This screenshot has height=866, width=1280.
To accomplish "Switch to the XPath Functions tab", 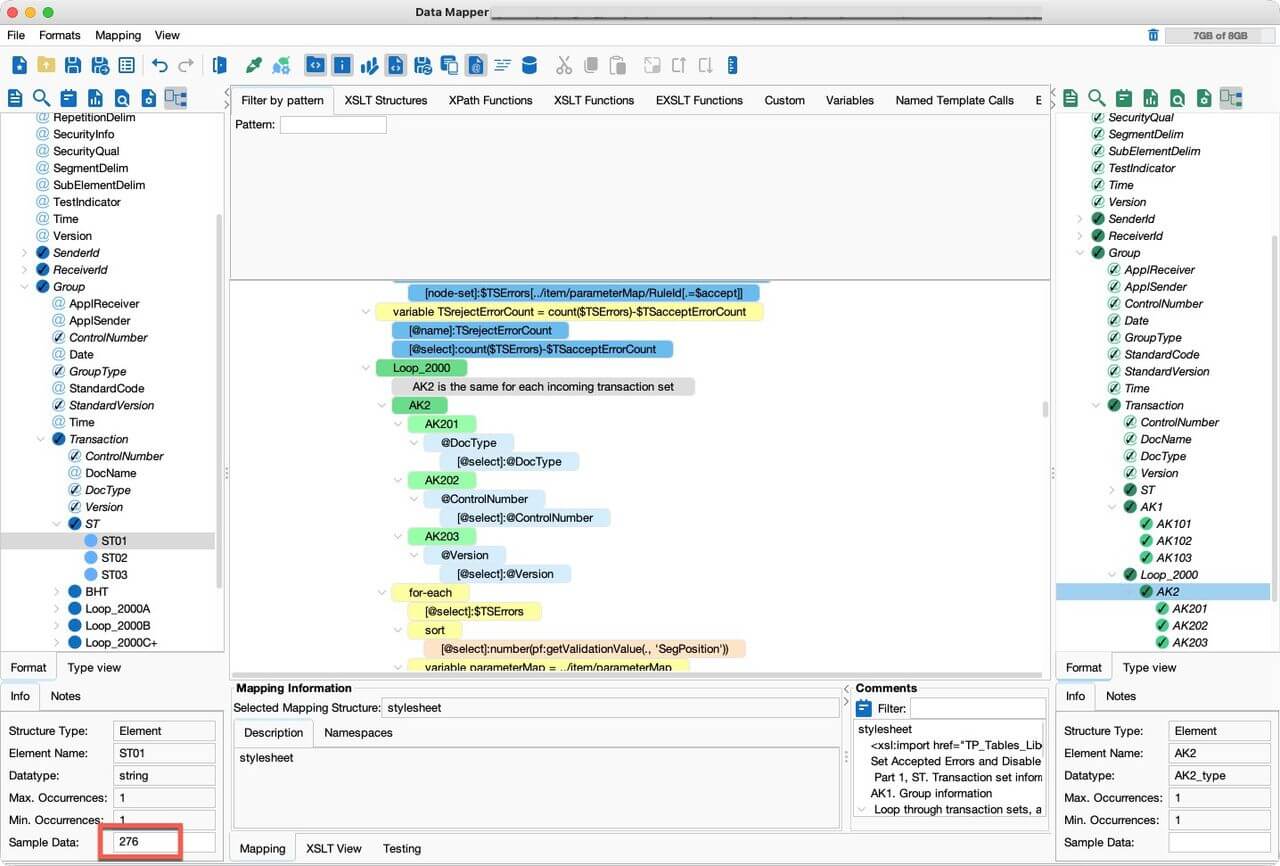I will 490,100.
